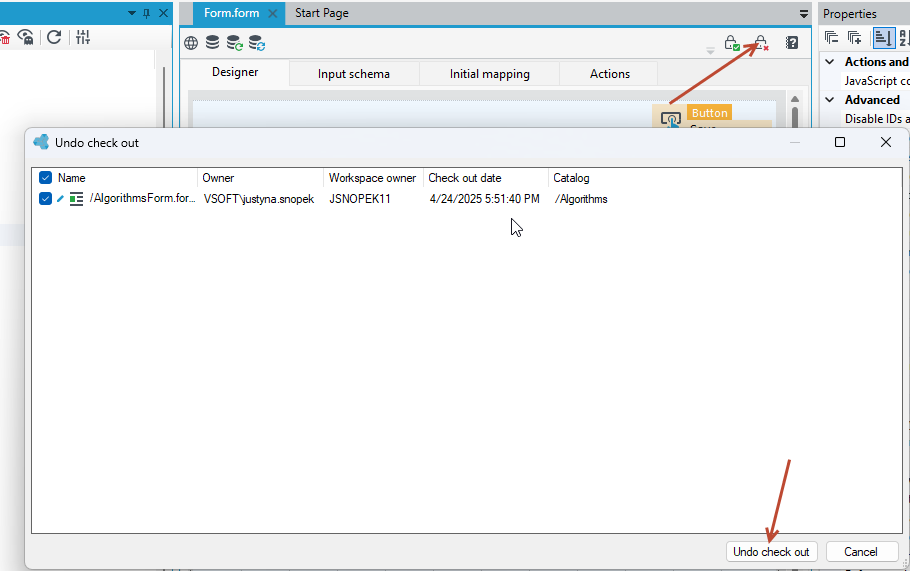
Task: Click the Cancel button in the dialog
Action: coord(861,552)
